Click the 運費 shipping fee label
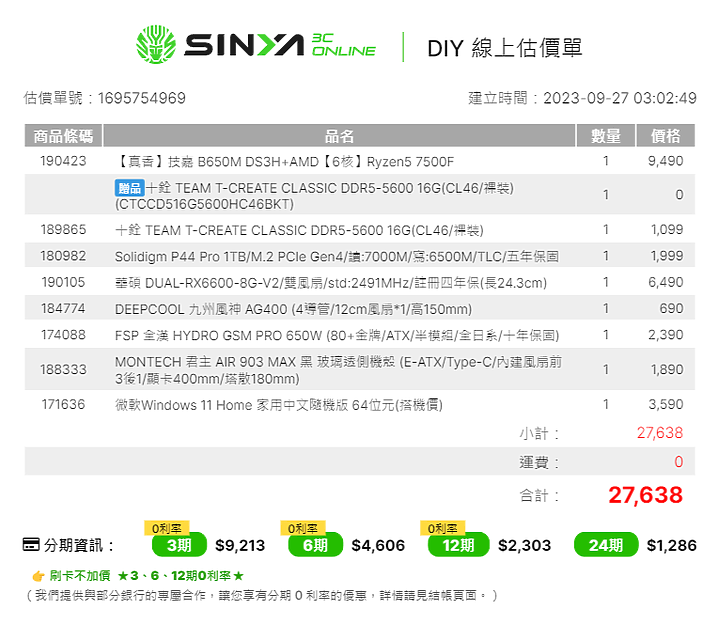This screenshot has width=720, height=625. pos(539,462)
